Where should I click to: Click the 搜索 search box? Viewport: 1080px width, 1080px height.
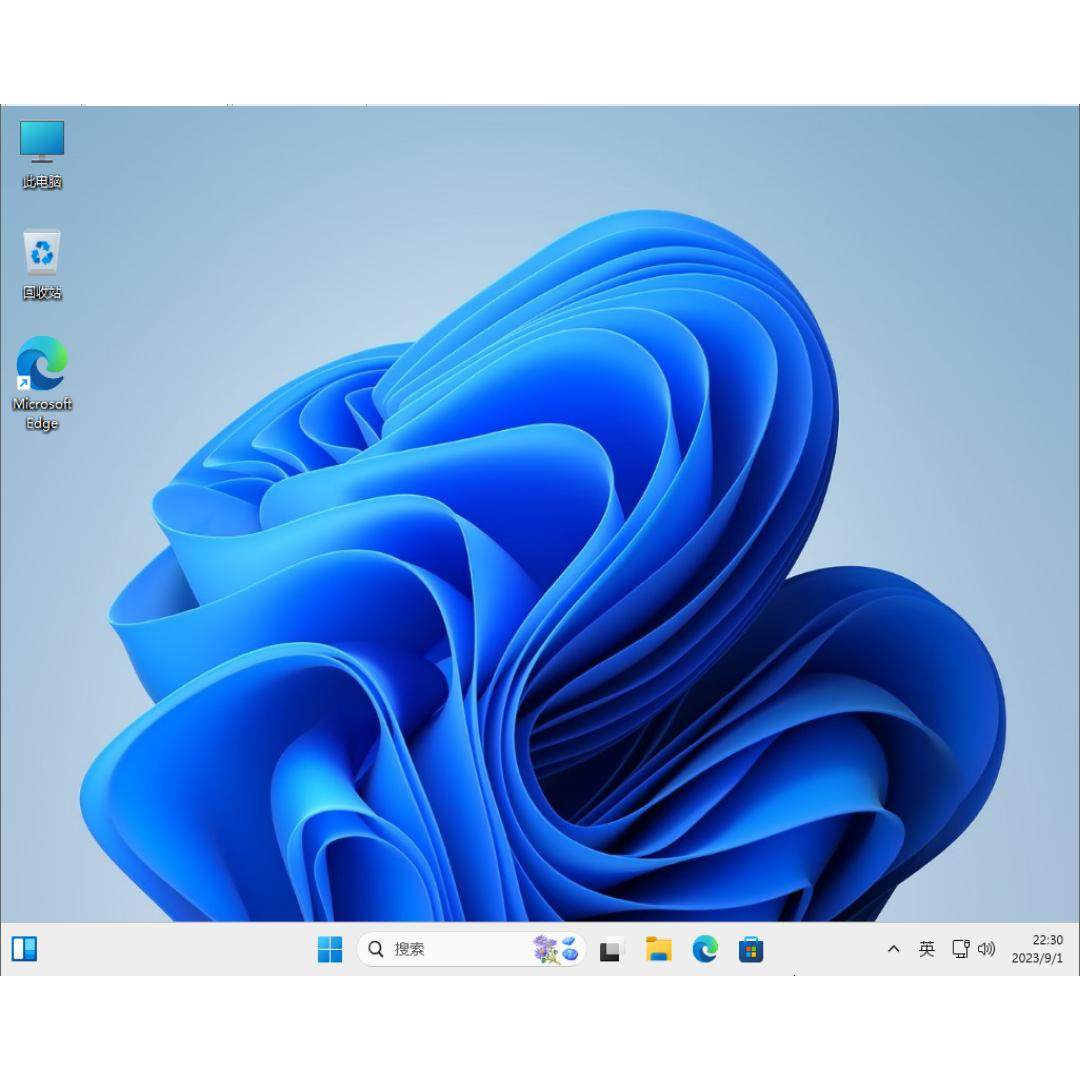(x=471, y=949)
